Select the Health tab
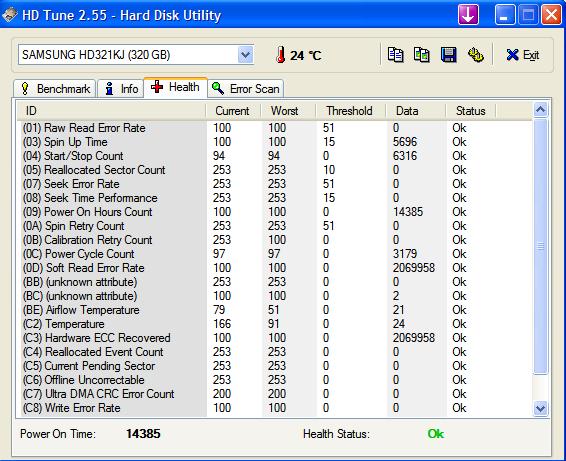The width and height of the screenshot is (566, 461). (175, 87)
